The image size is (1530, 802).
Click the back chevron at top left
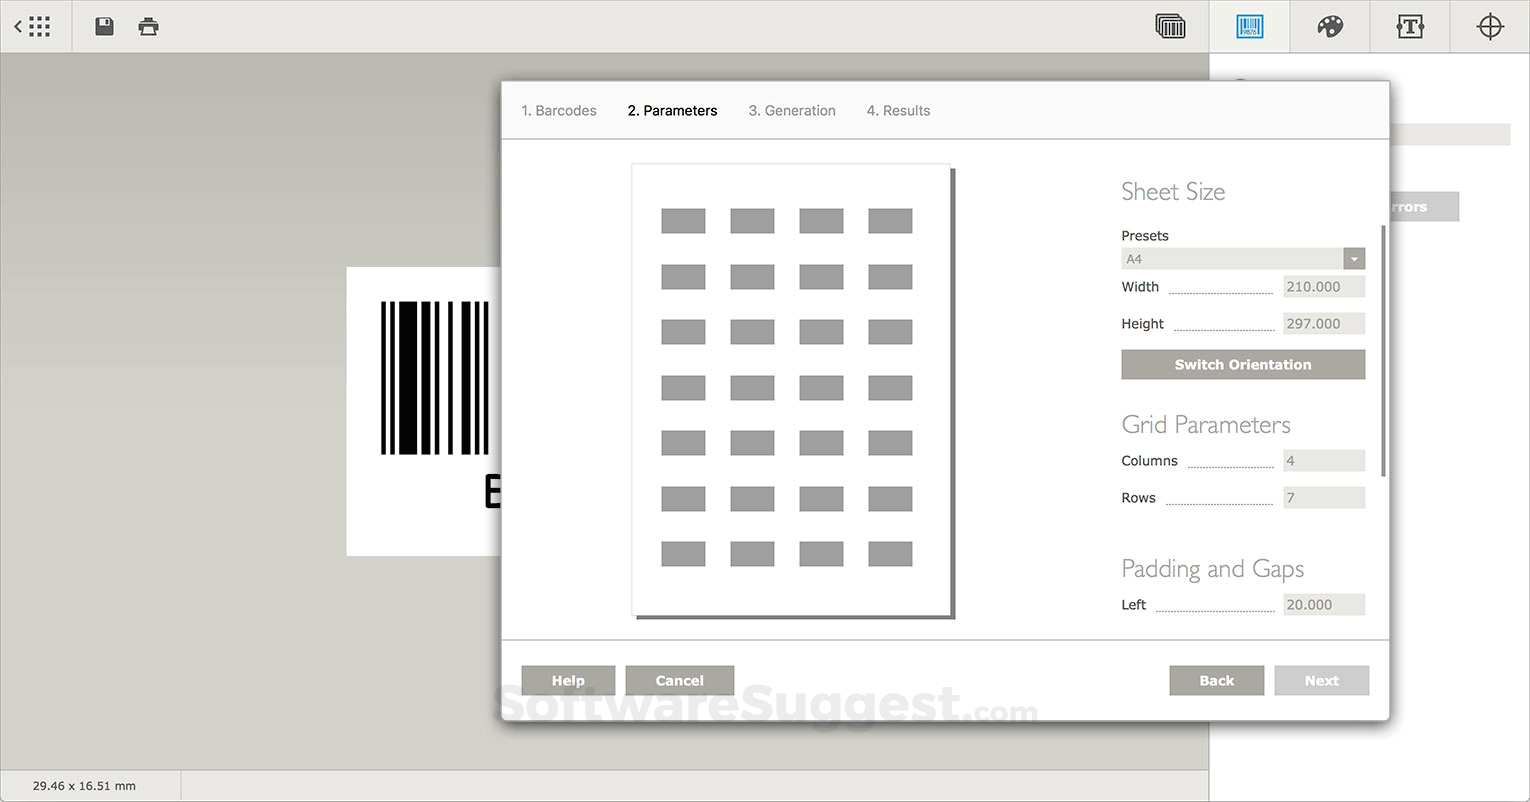(x=16, y=26)
